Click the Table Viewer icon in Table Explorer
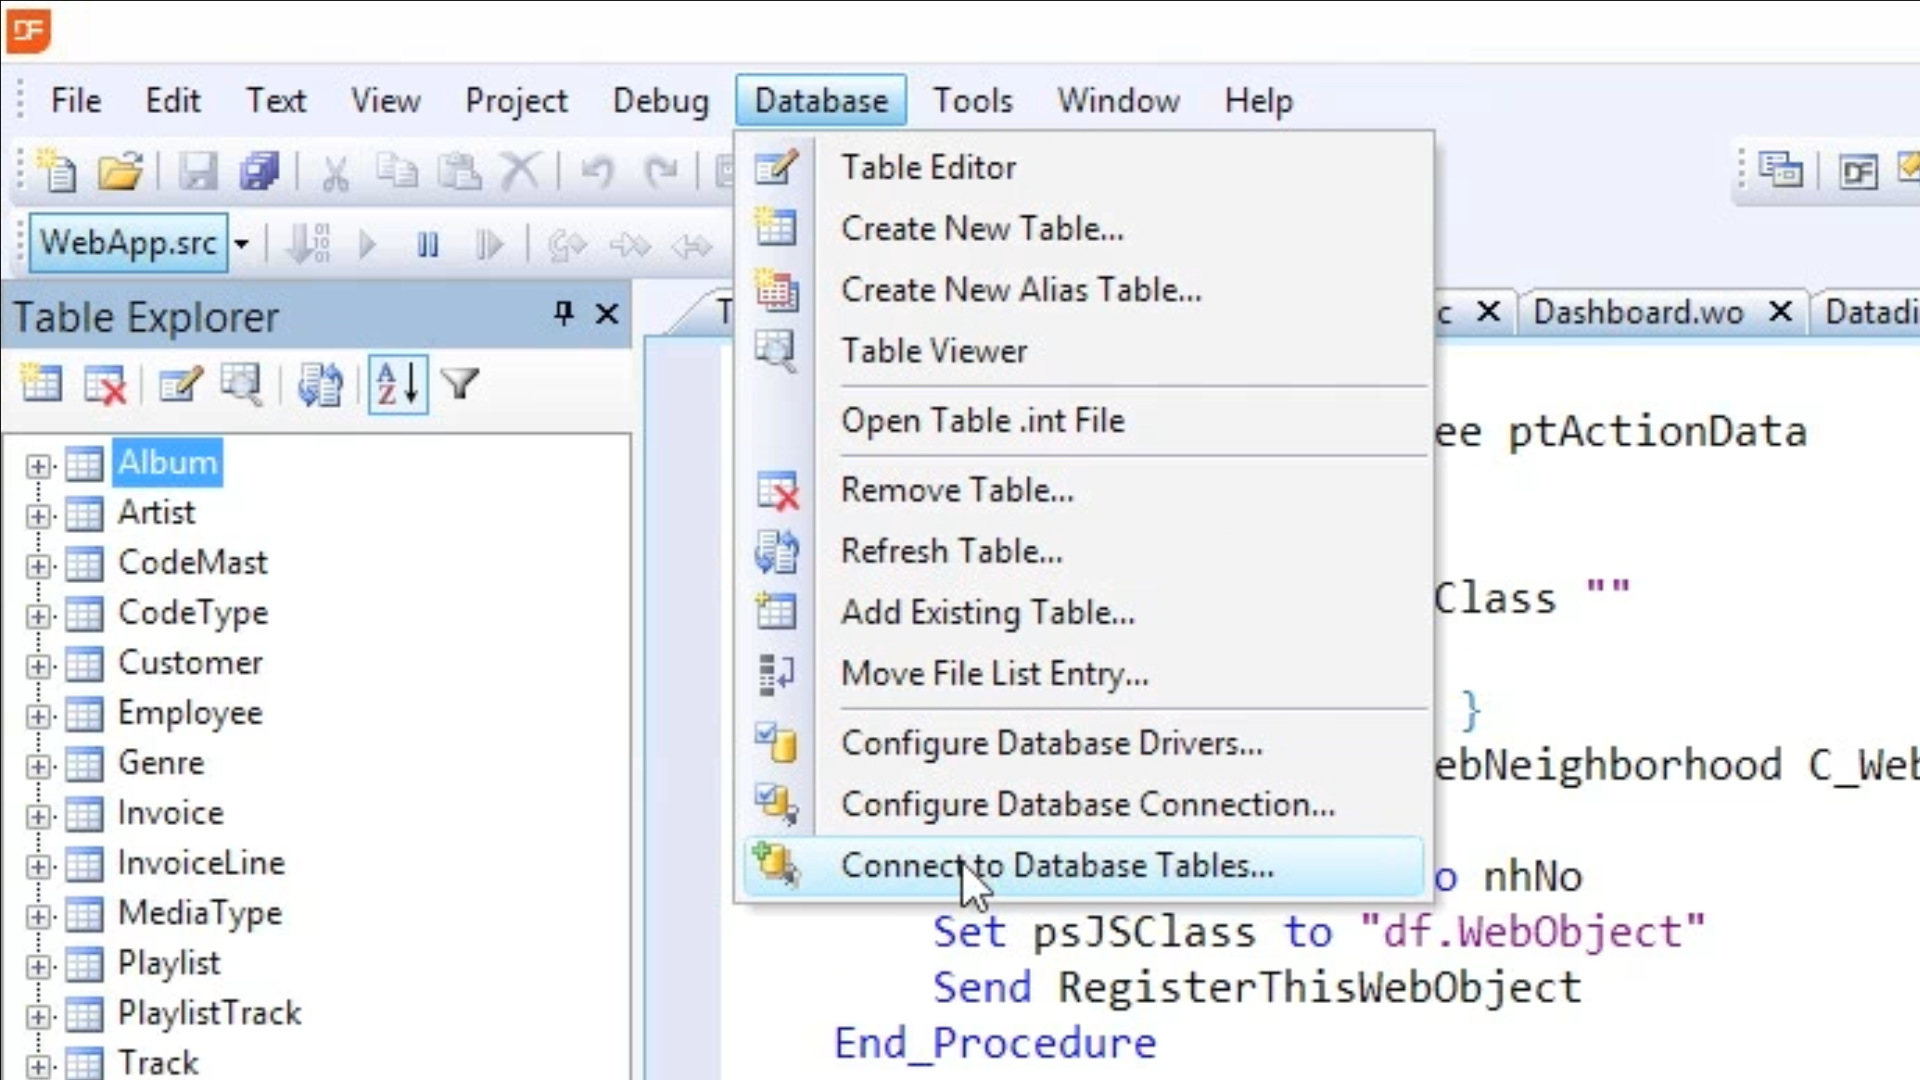Image resolution: width=1920 pixels, height=1080 pixels. (242, 384)
